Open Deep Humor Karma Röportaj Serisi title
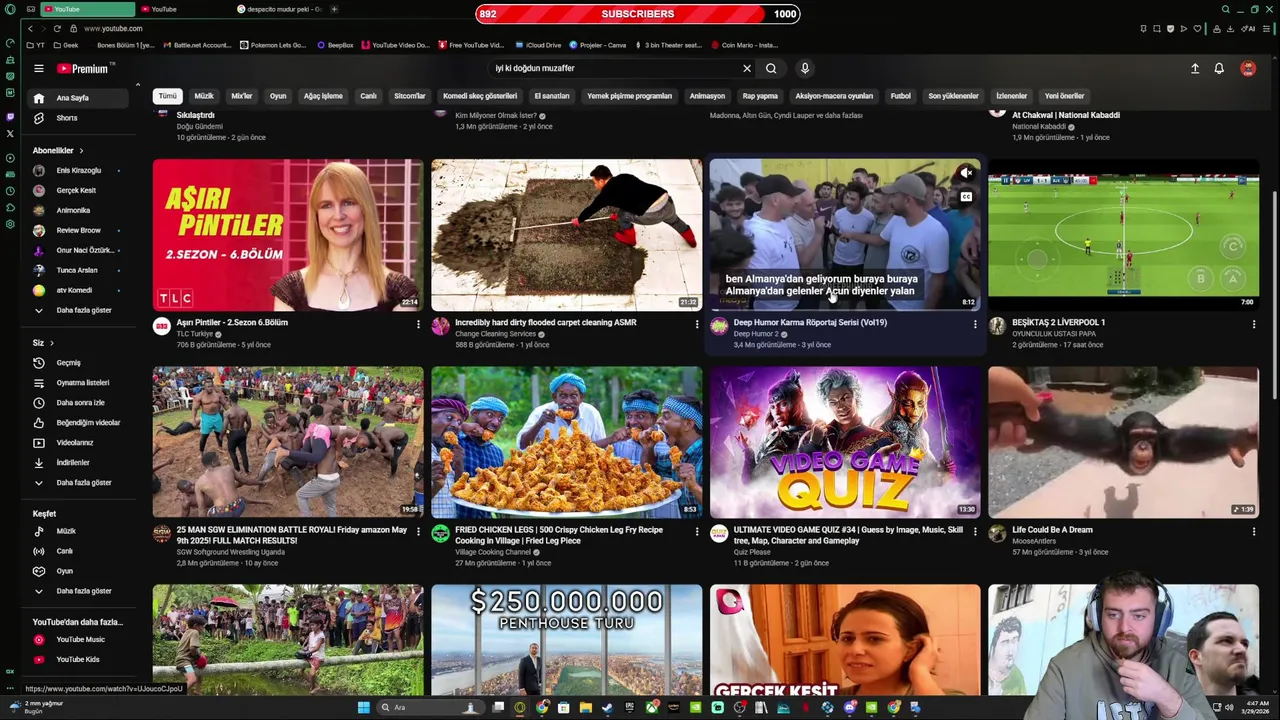Viewport: 1280px width, 720px height. coord(810,323)
